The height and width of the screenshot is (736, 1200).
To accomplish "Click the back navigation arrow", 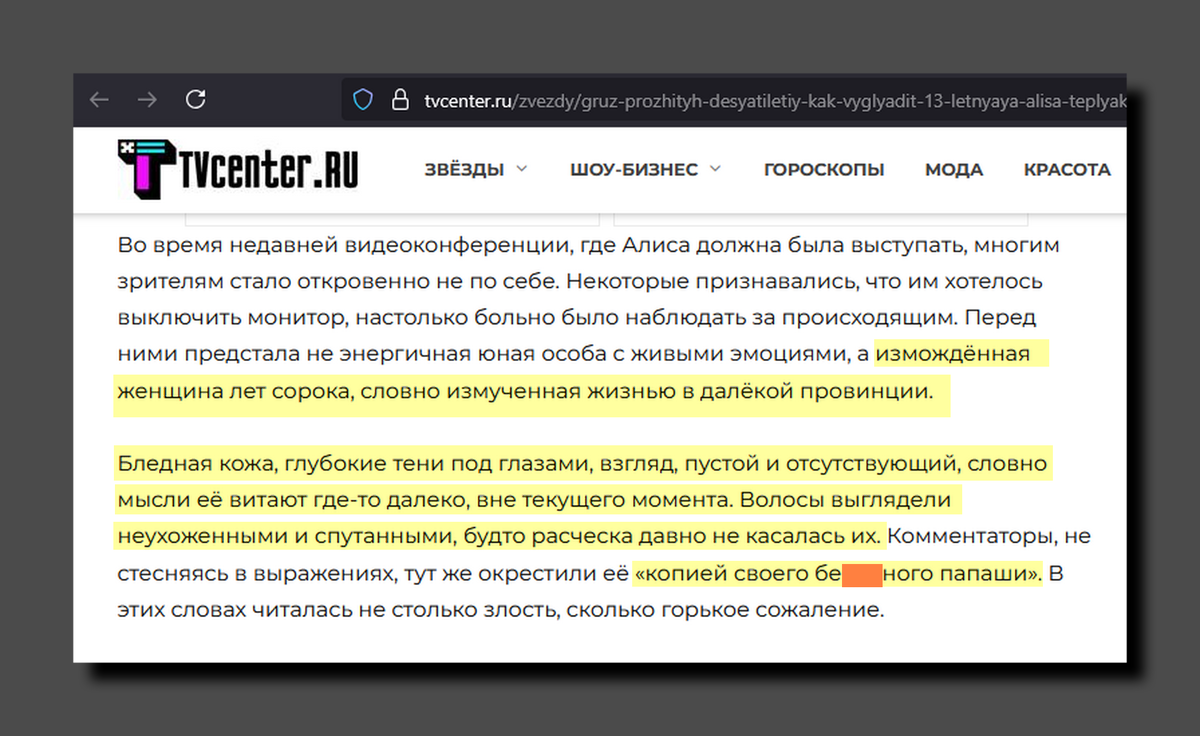I will coord(98,99).
